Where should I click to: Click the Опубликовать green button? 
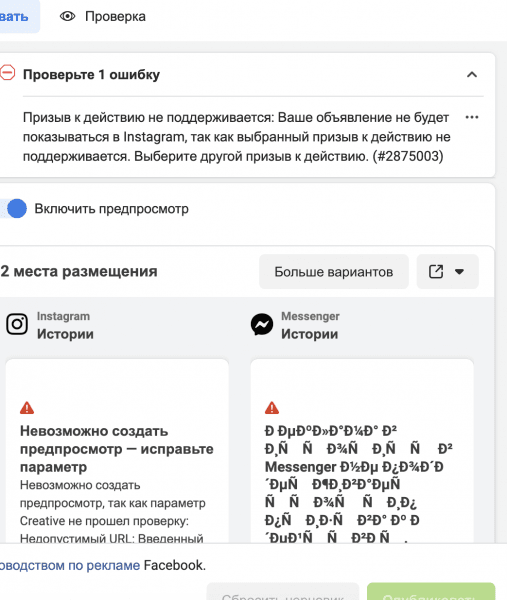point(431,592)
